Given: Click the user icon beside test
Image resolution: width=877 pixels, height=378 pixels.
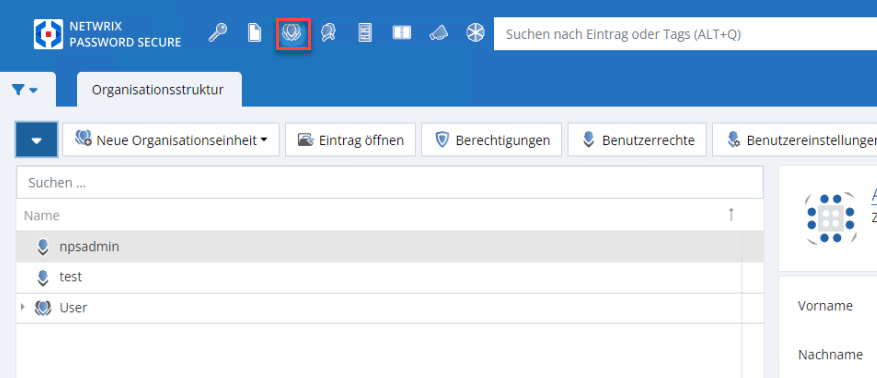Looking at the screenshot, I should coord(43,277).
